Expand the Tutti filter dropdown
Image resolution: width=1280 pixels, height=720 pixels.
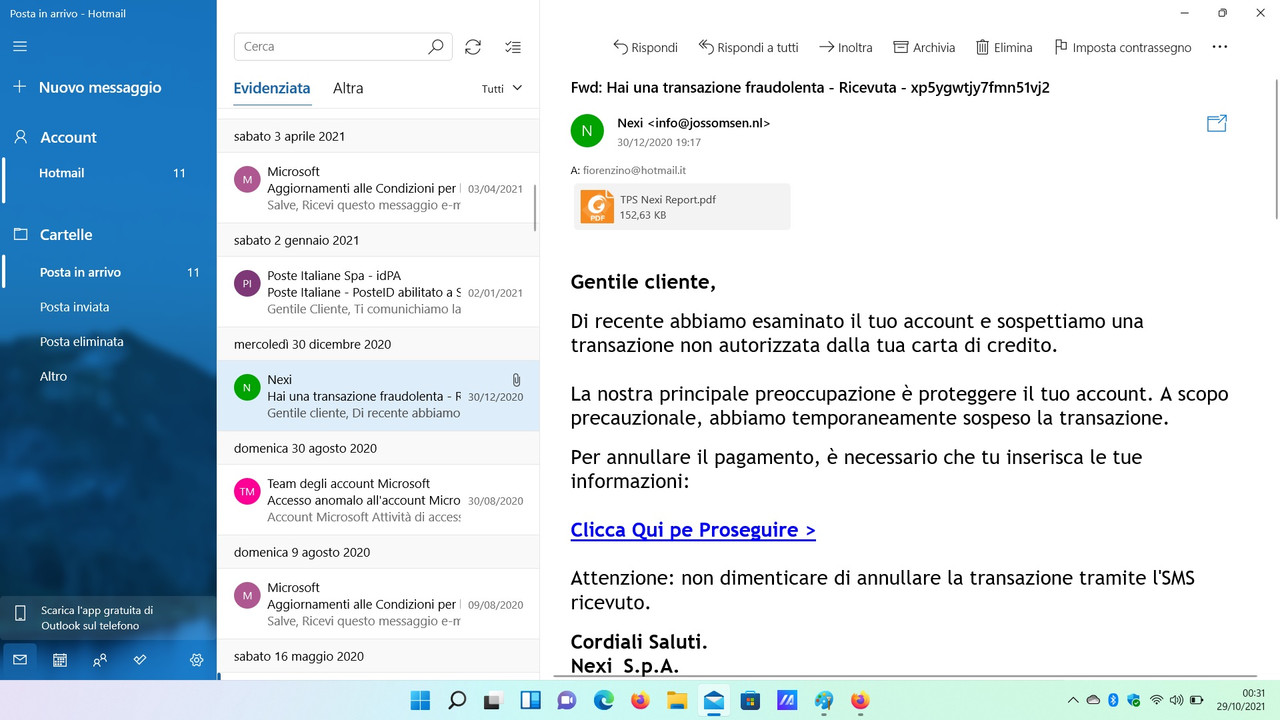[x=502, y=88]
